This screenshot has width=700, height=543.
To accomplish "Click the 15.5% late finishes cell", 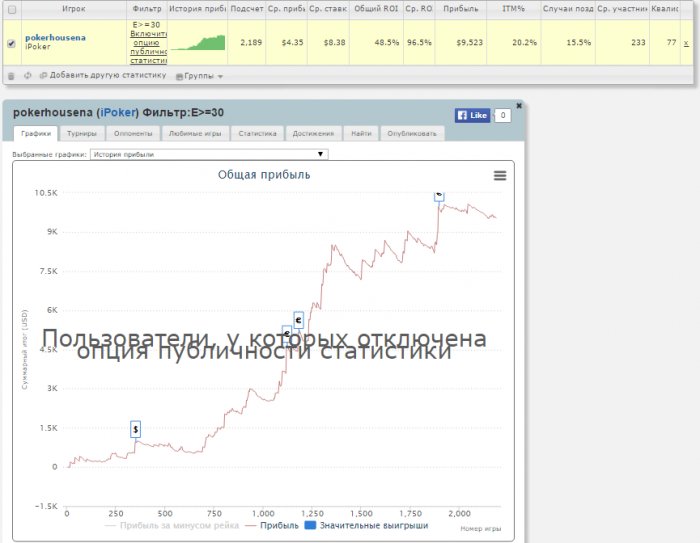I will pos(568,43).
